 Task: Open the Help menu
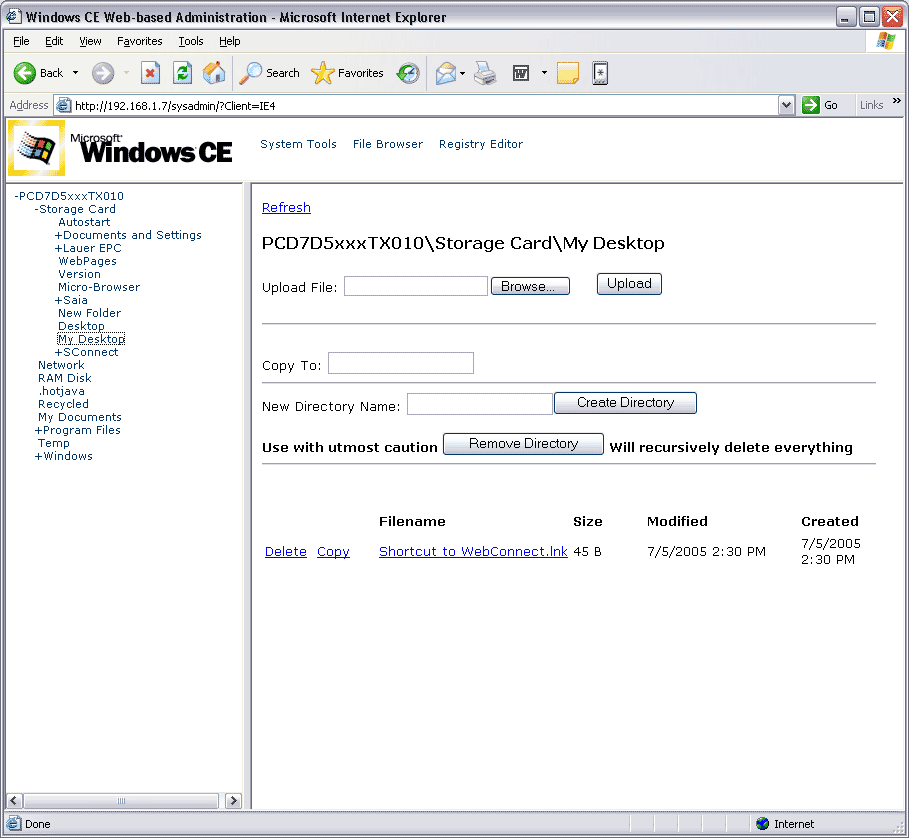230,41
